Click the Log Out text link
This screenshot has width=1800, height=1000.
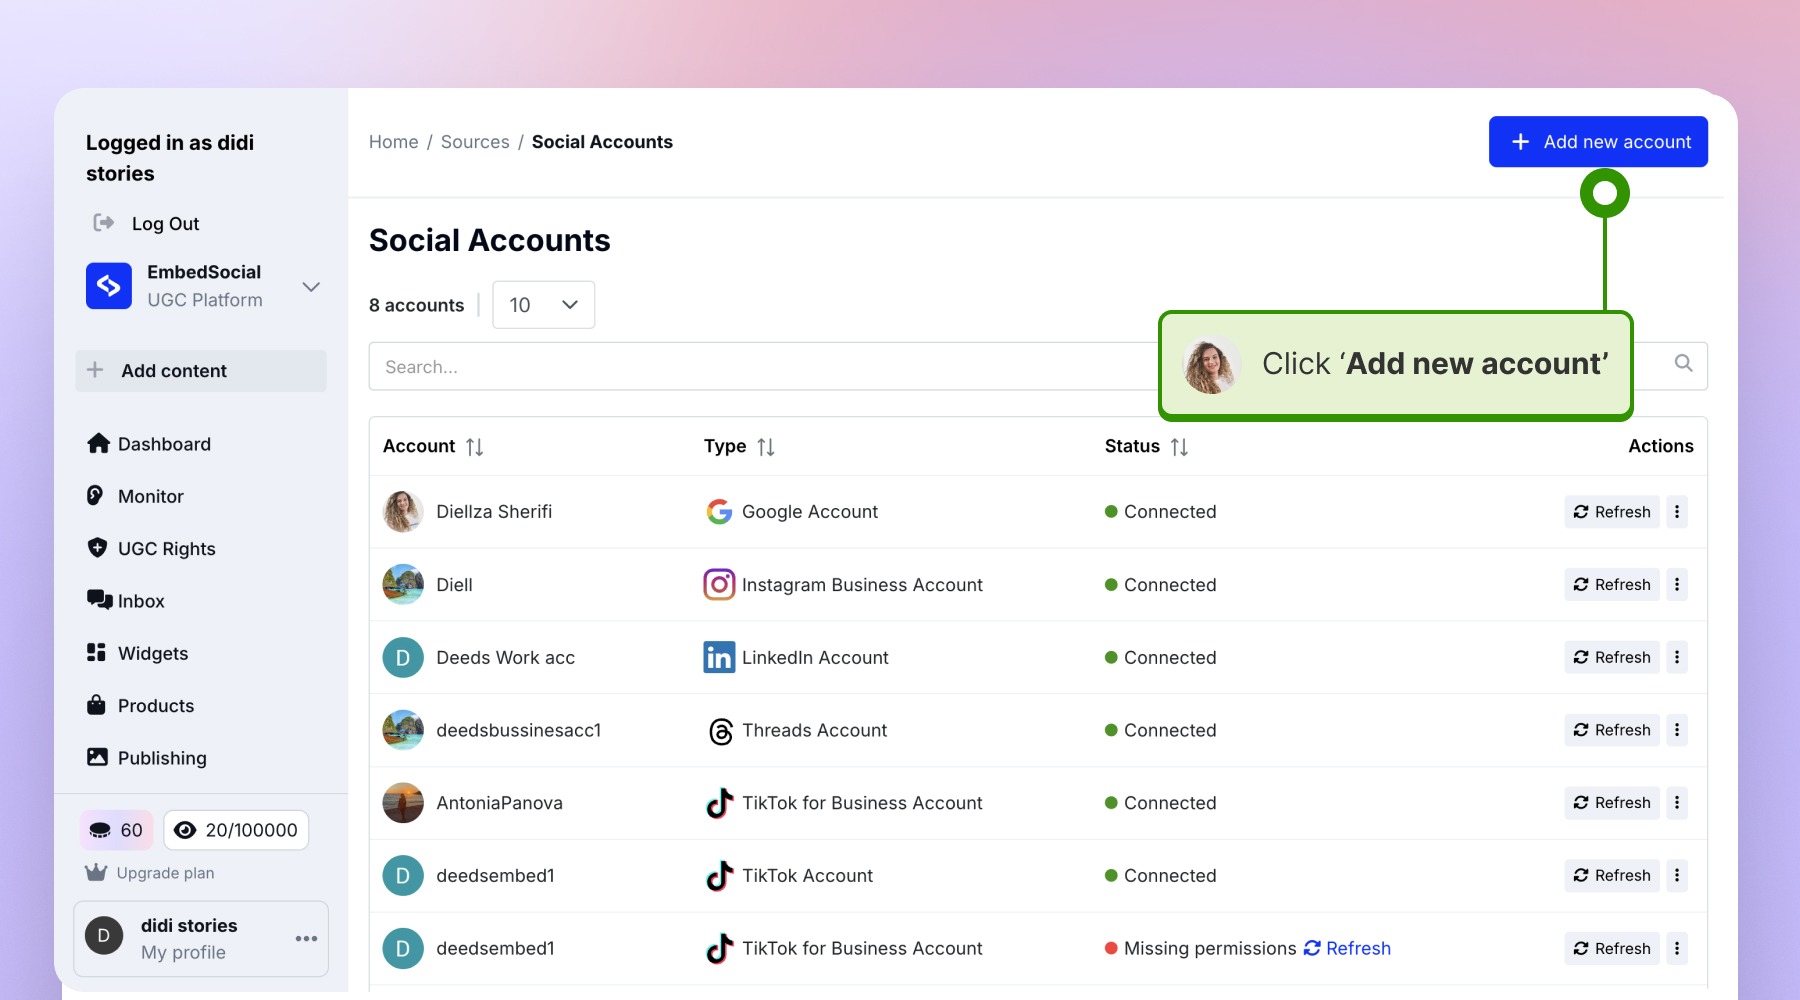[165, 224]
